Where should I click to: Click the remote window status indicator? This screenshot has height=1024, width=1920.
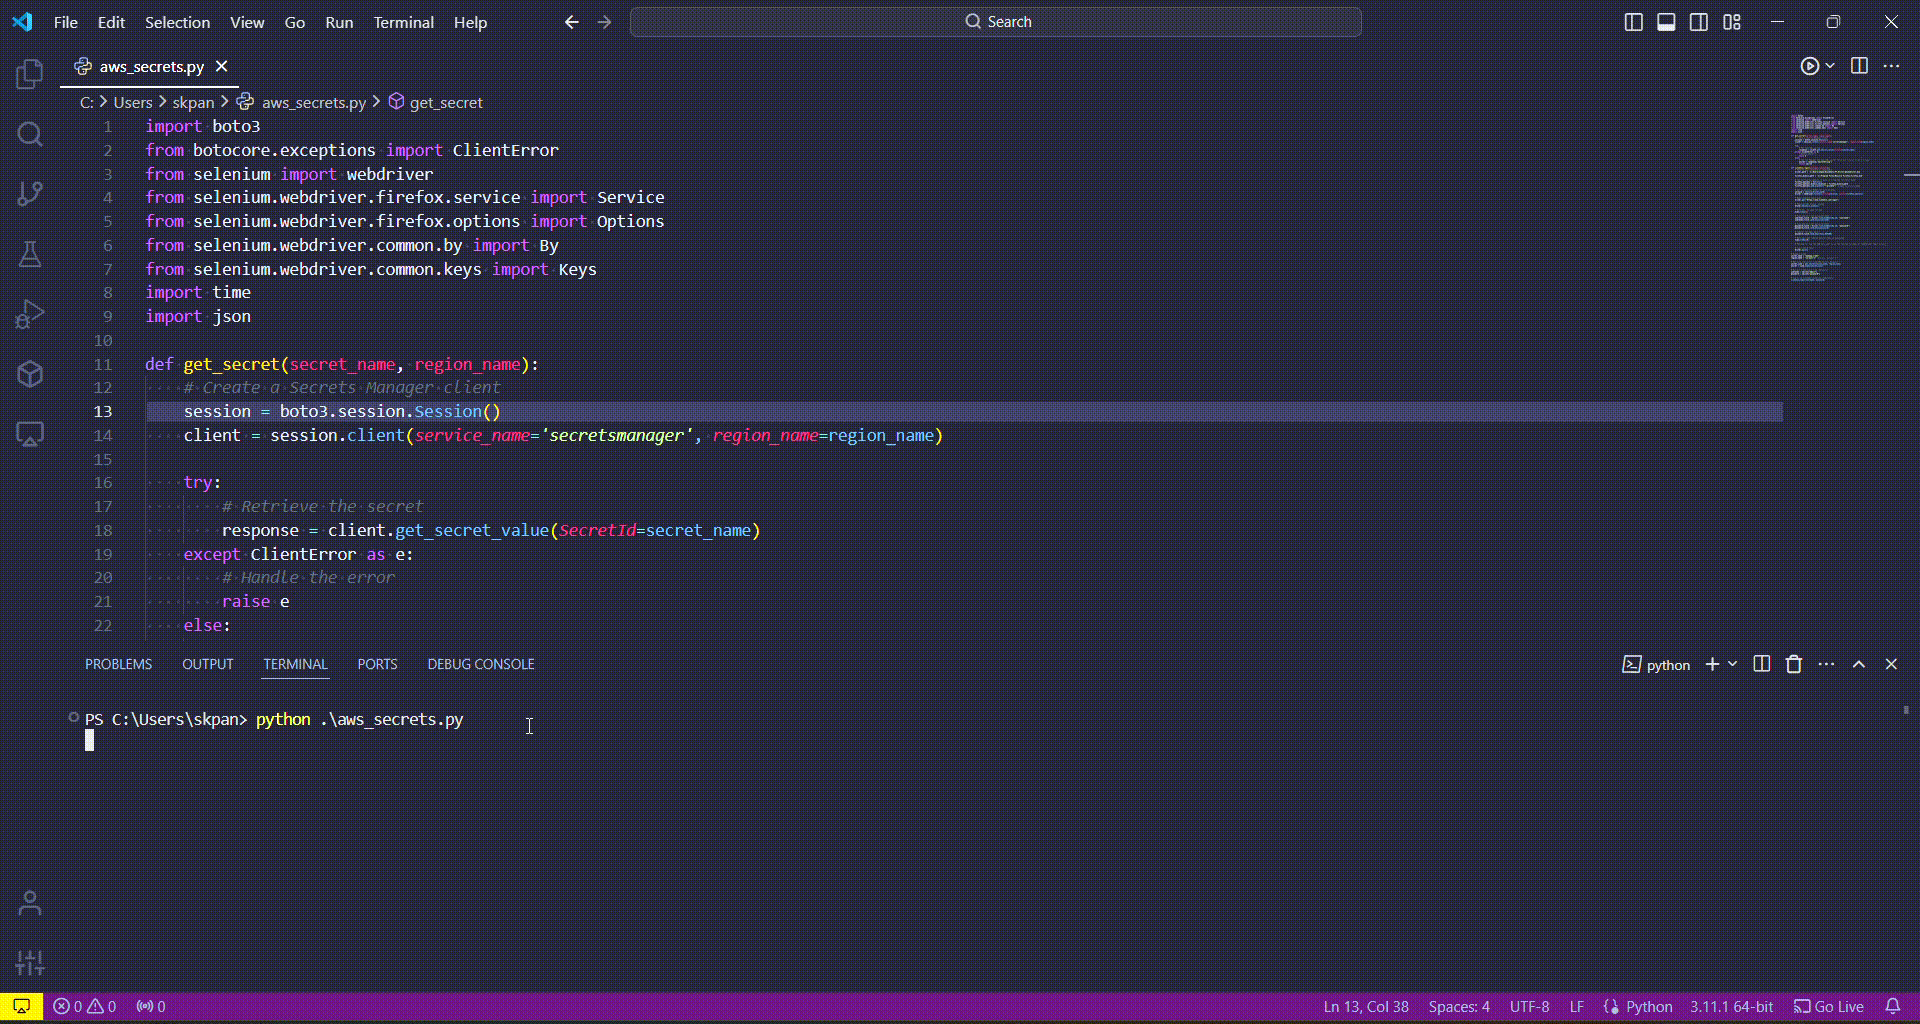click(x=21, y=1007)
